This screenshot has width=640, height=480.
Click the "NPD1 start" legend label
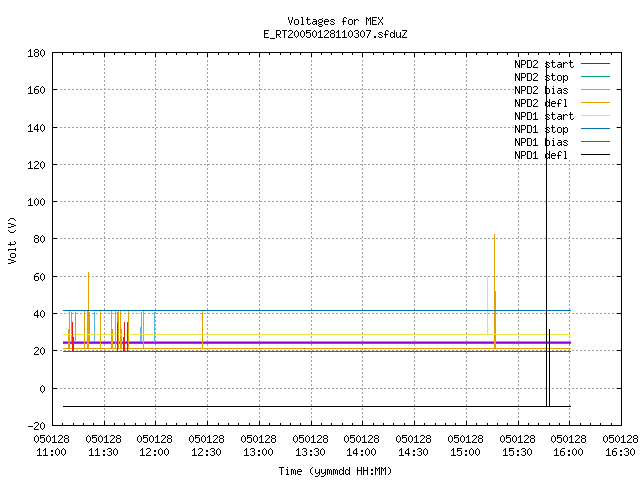544,116
